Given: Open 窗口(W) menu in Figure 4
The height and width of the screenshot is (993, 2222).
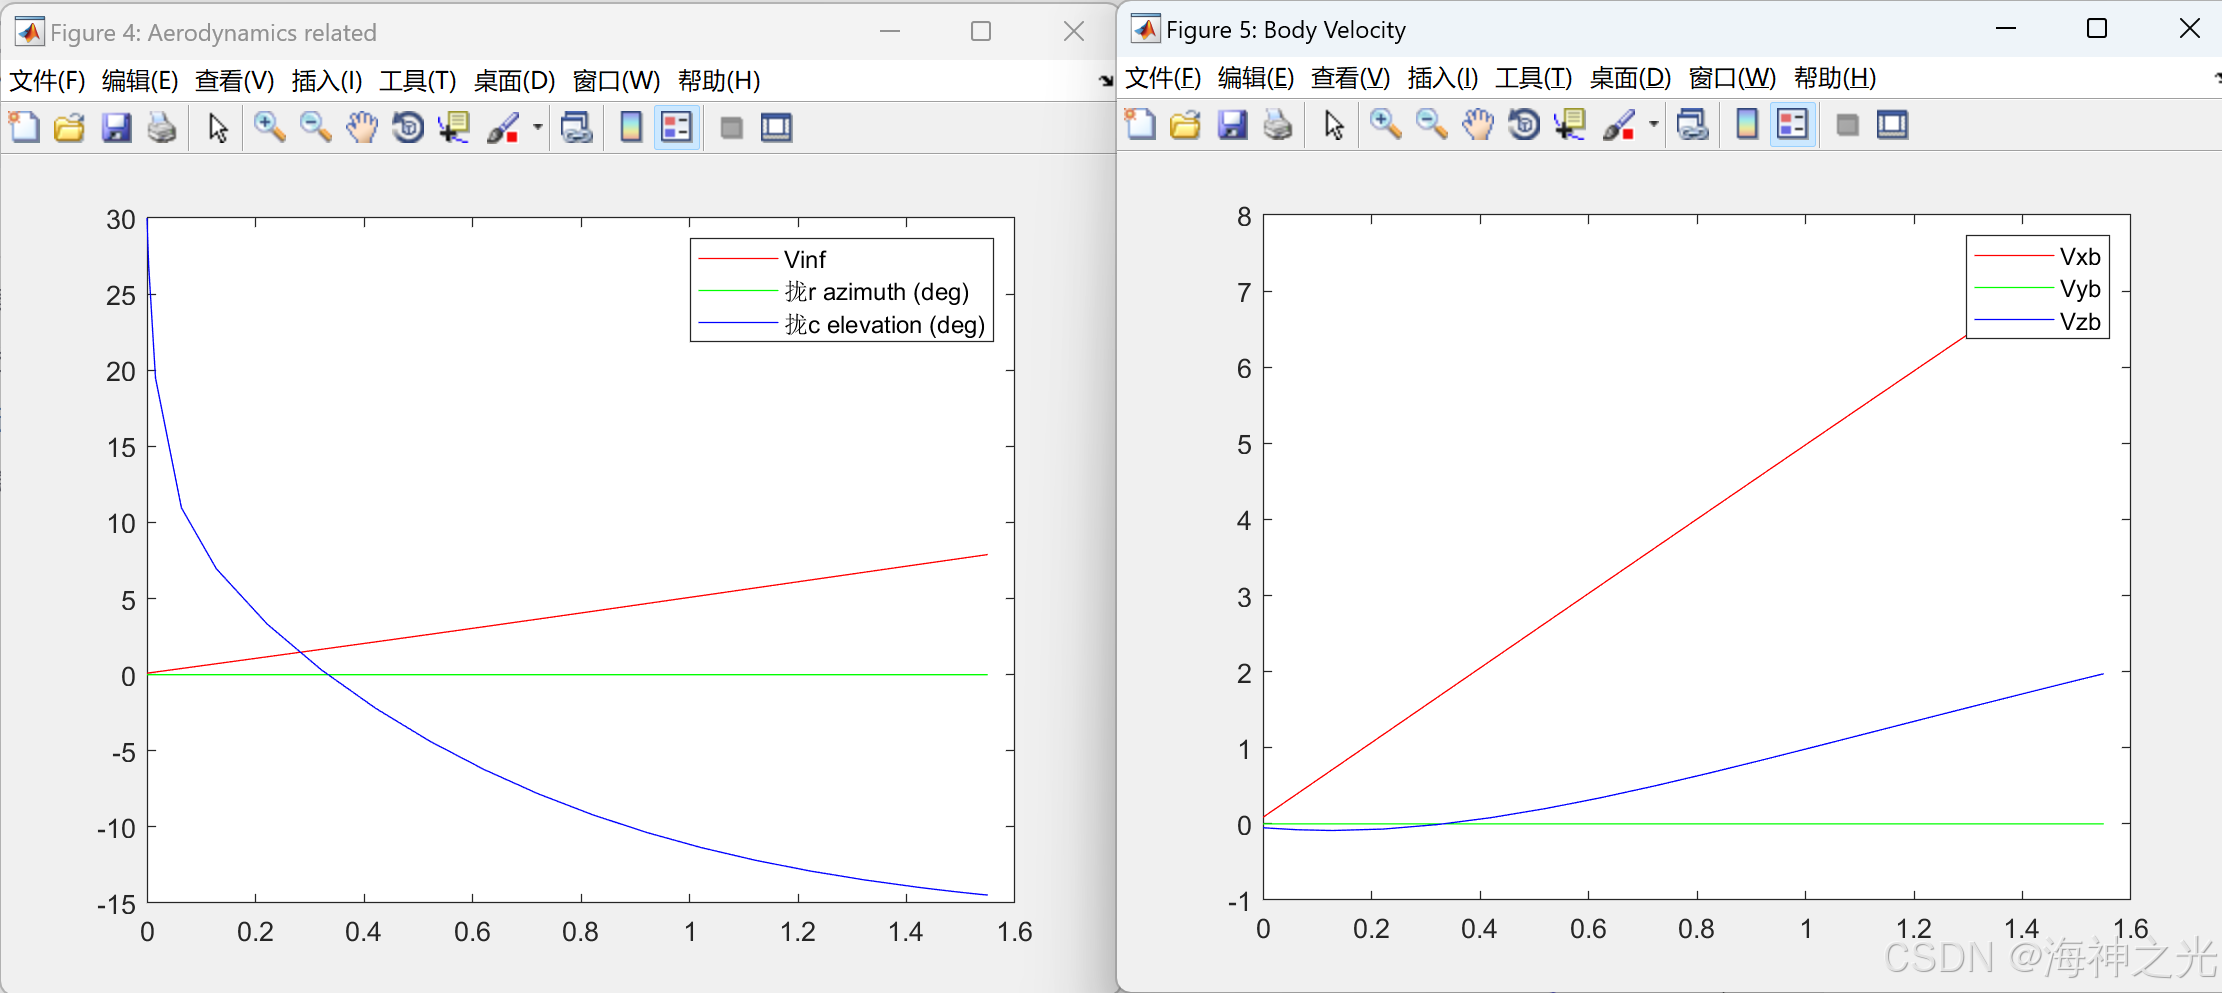Looking at the screenshot, I should tap(617, 80).
